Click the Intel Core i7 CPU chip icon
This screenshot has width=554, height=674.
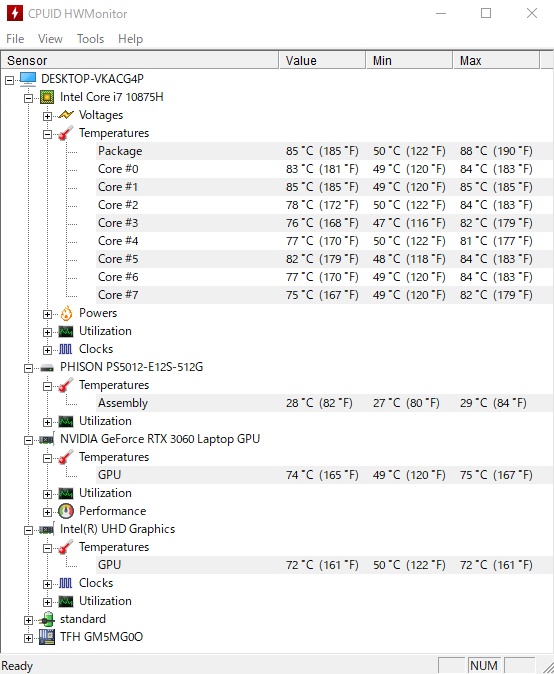[47, 97]
